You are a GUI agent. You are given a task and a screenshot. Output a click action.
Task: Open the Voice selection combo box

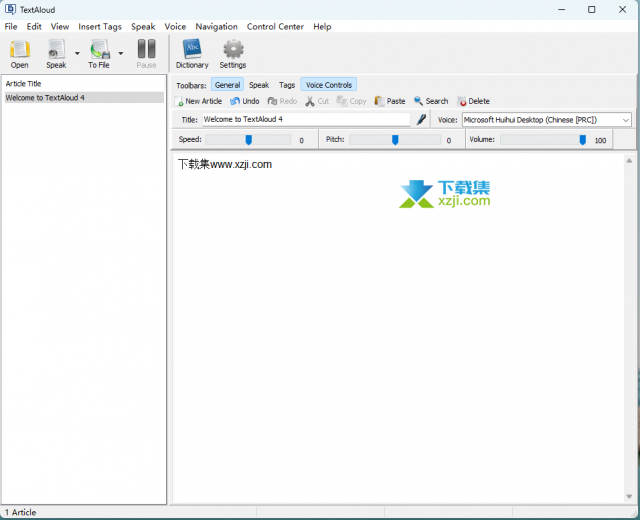(547, 120)
